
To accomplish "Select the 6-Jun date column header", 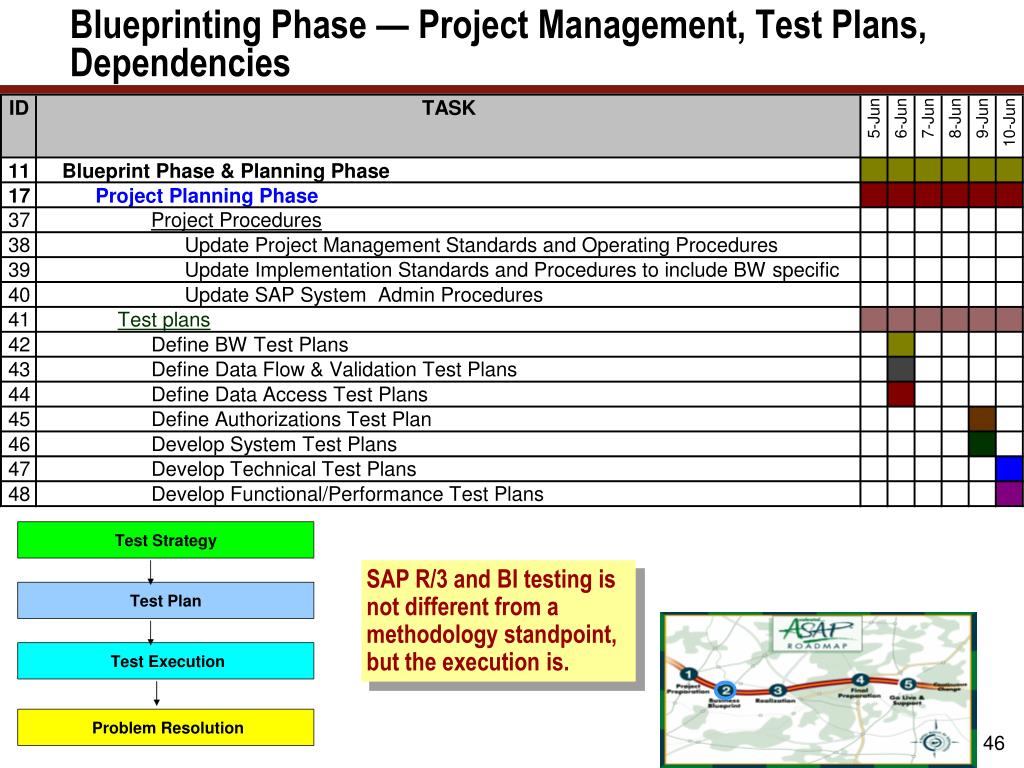I will pos(901,126).
